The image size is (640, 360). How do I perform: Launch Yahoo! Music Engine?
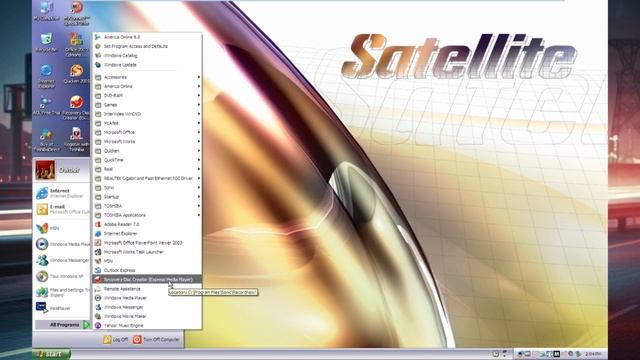147,325
